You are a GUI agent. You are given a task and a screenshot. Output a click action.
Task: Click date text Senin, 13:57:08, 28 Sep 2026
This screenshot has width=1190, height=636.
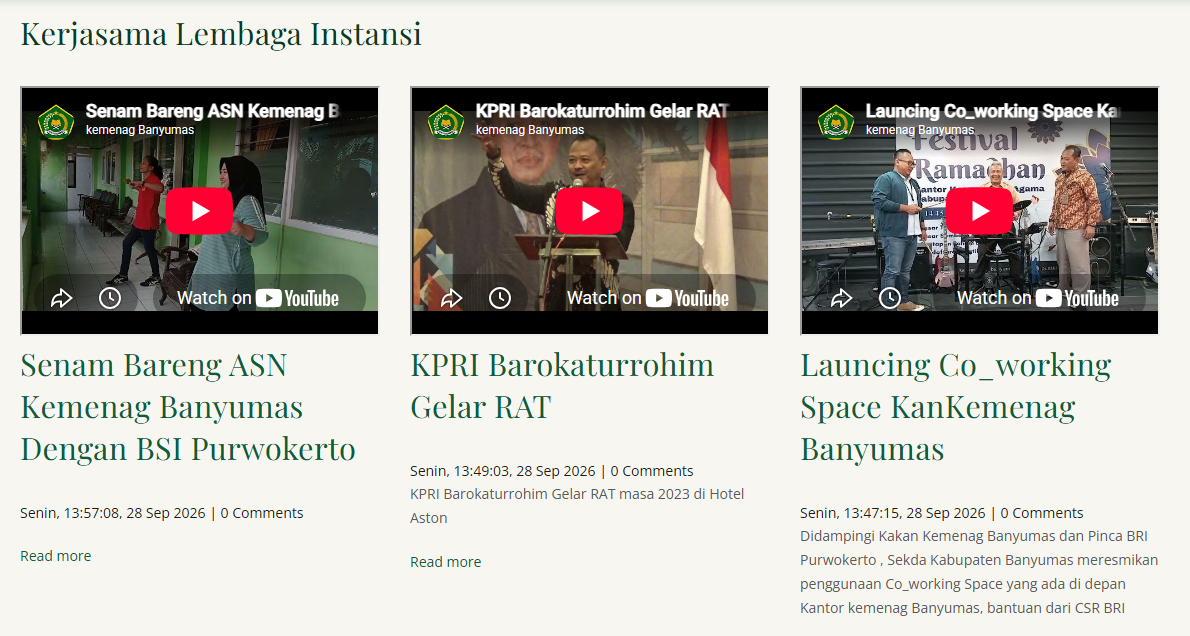[113, 513]
